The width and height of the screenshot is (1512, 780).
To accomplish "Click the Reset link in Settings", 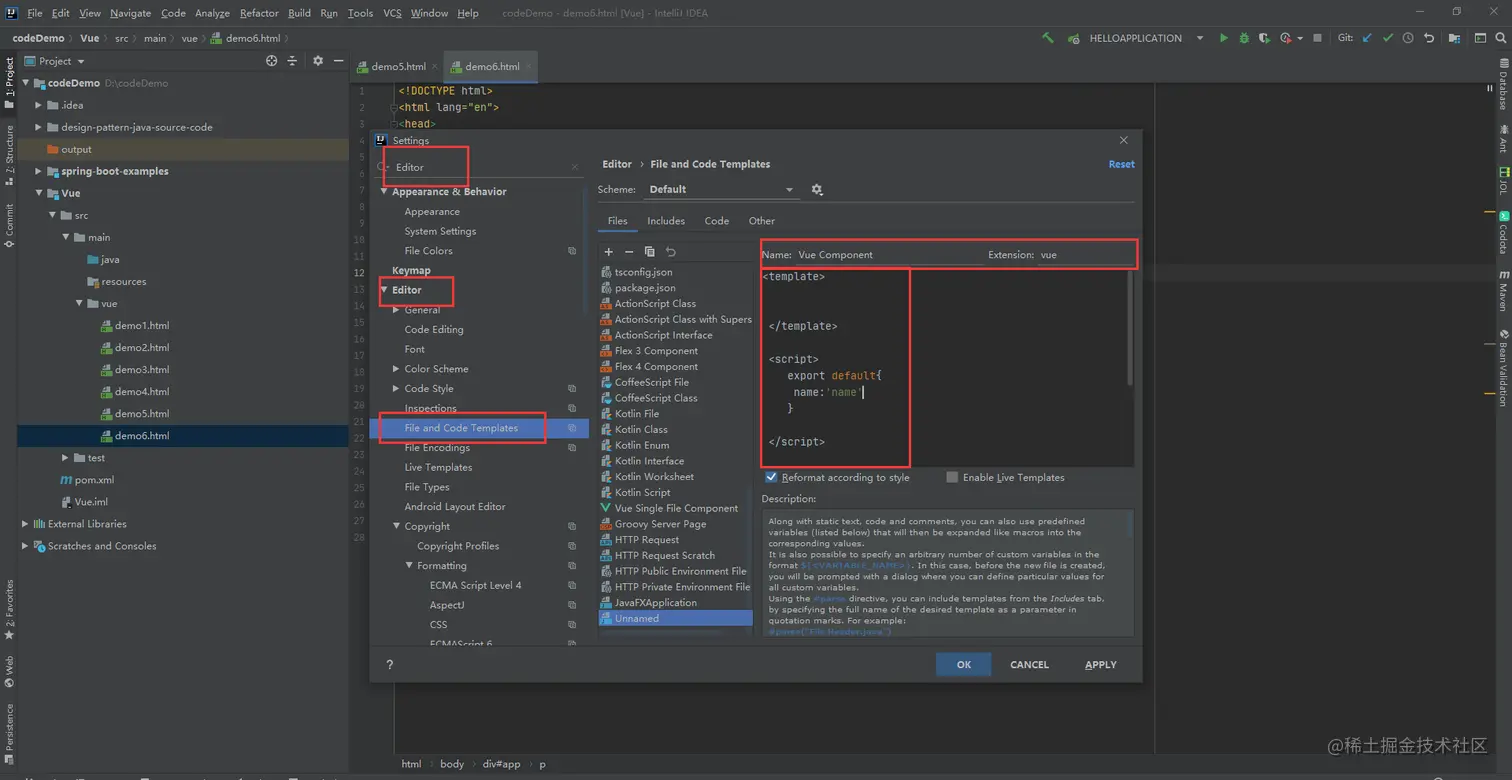I will coord(1121,164).
